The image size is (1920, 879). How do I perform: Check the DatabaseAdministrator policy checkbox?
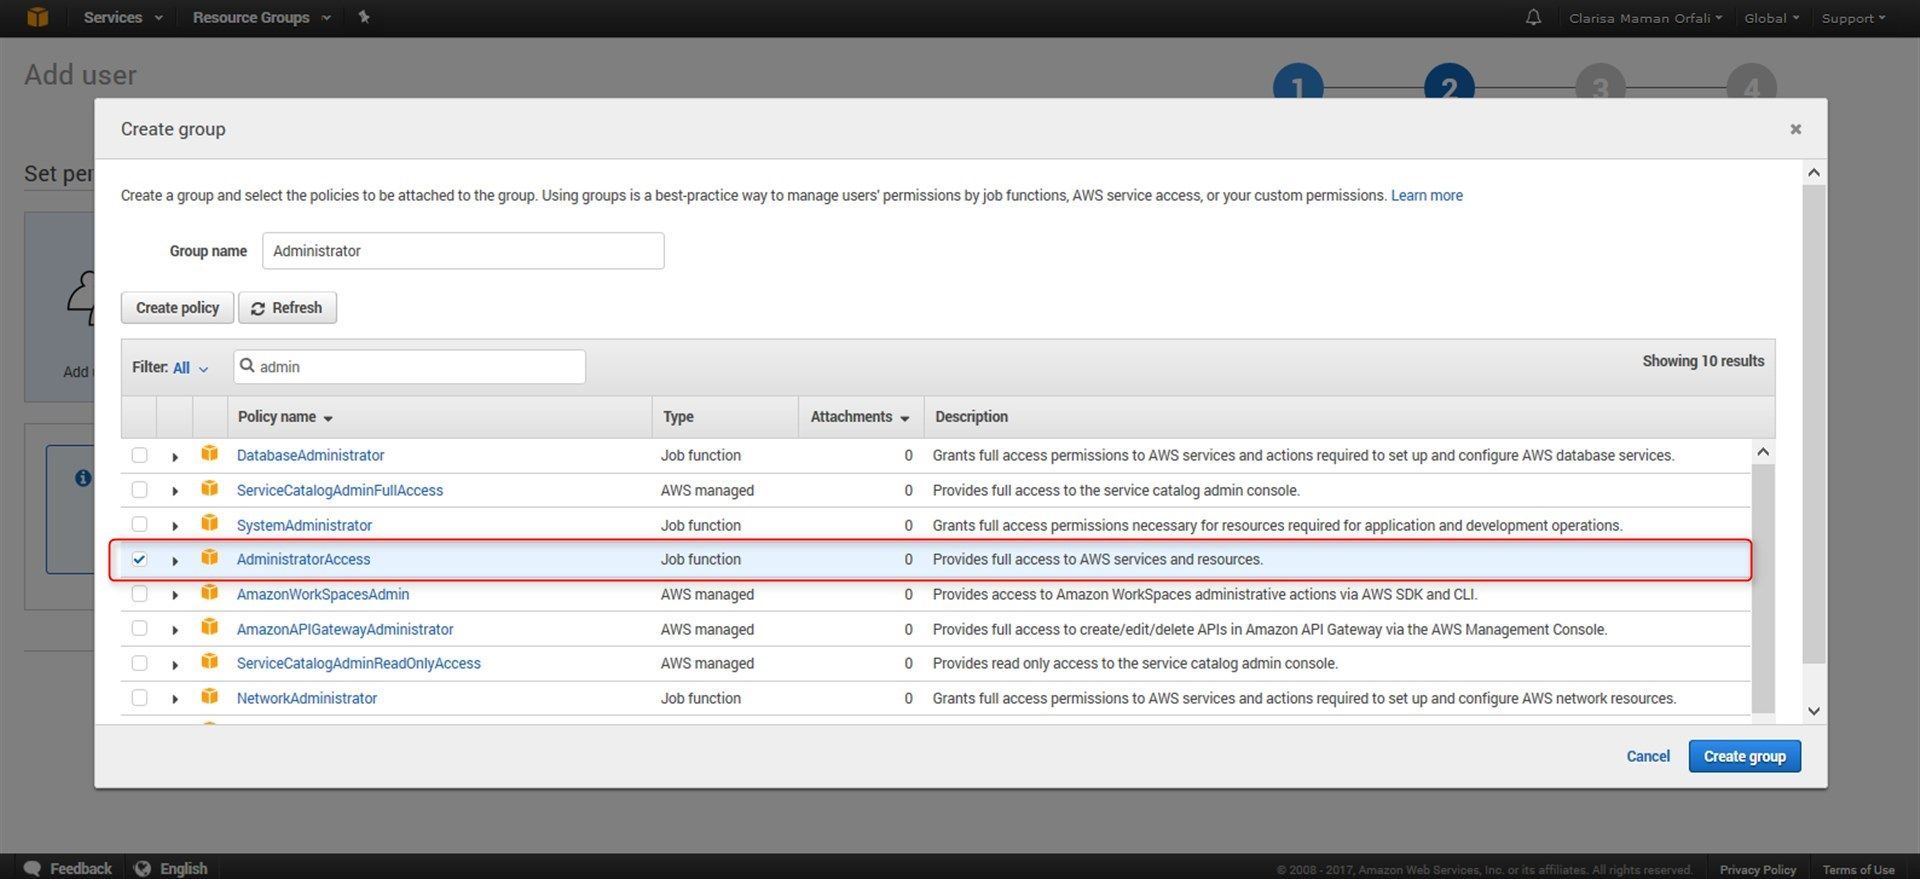pos(139,455)
